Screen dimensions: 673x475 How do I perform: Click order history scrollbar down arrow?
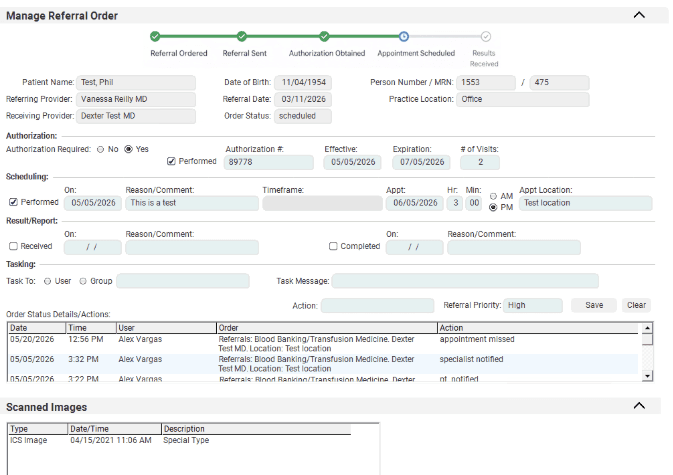[x=647, y=376]
